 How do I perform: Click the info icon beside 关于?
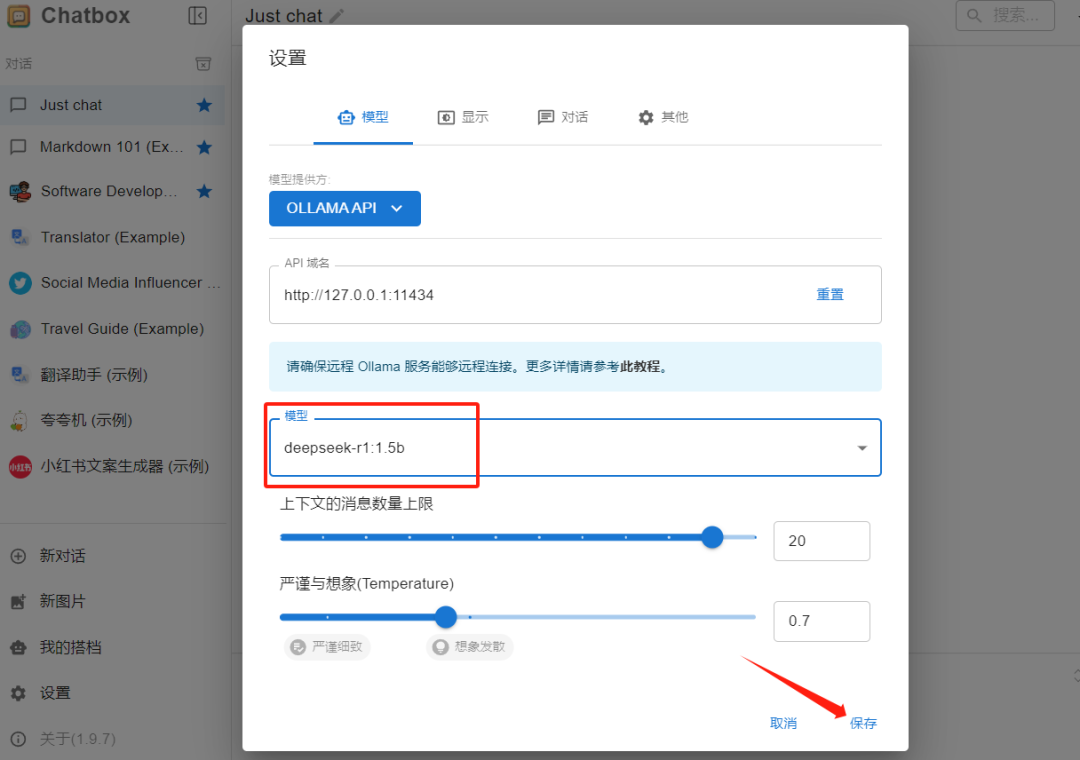tap(19, 739)
